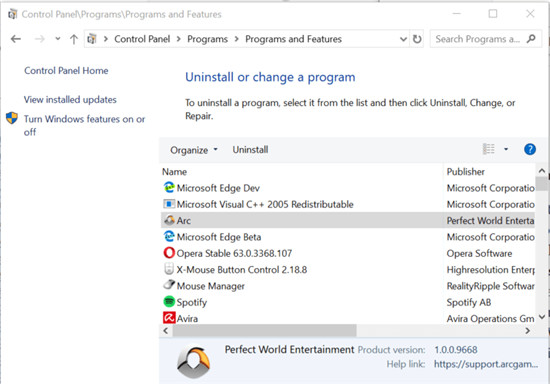This screenshot has width=550, height=384.
Task: Expand the address bar history dropdown
Action: 403,39
